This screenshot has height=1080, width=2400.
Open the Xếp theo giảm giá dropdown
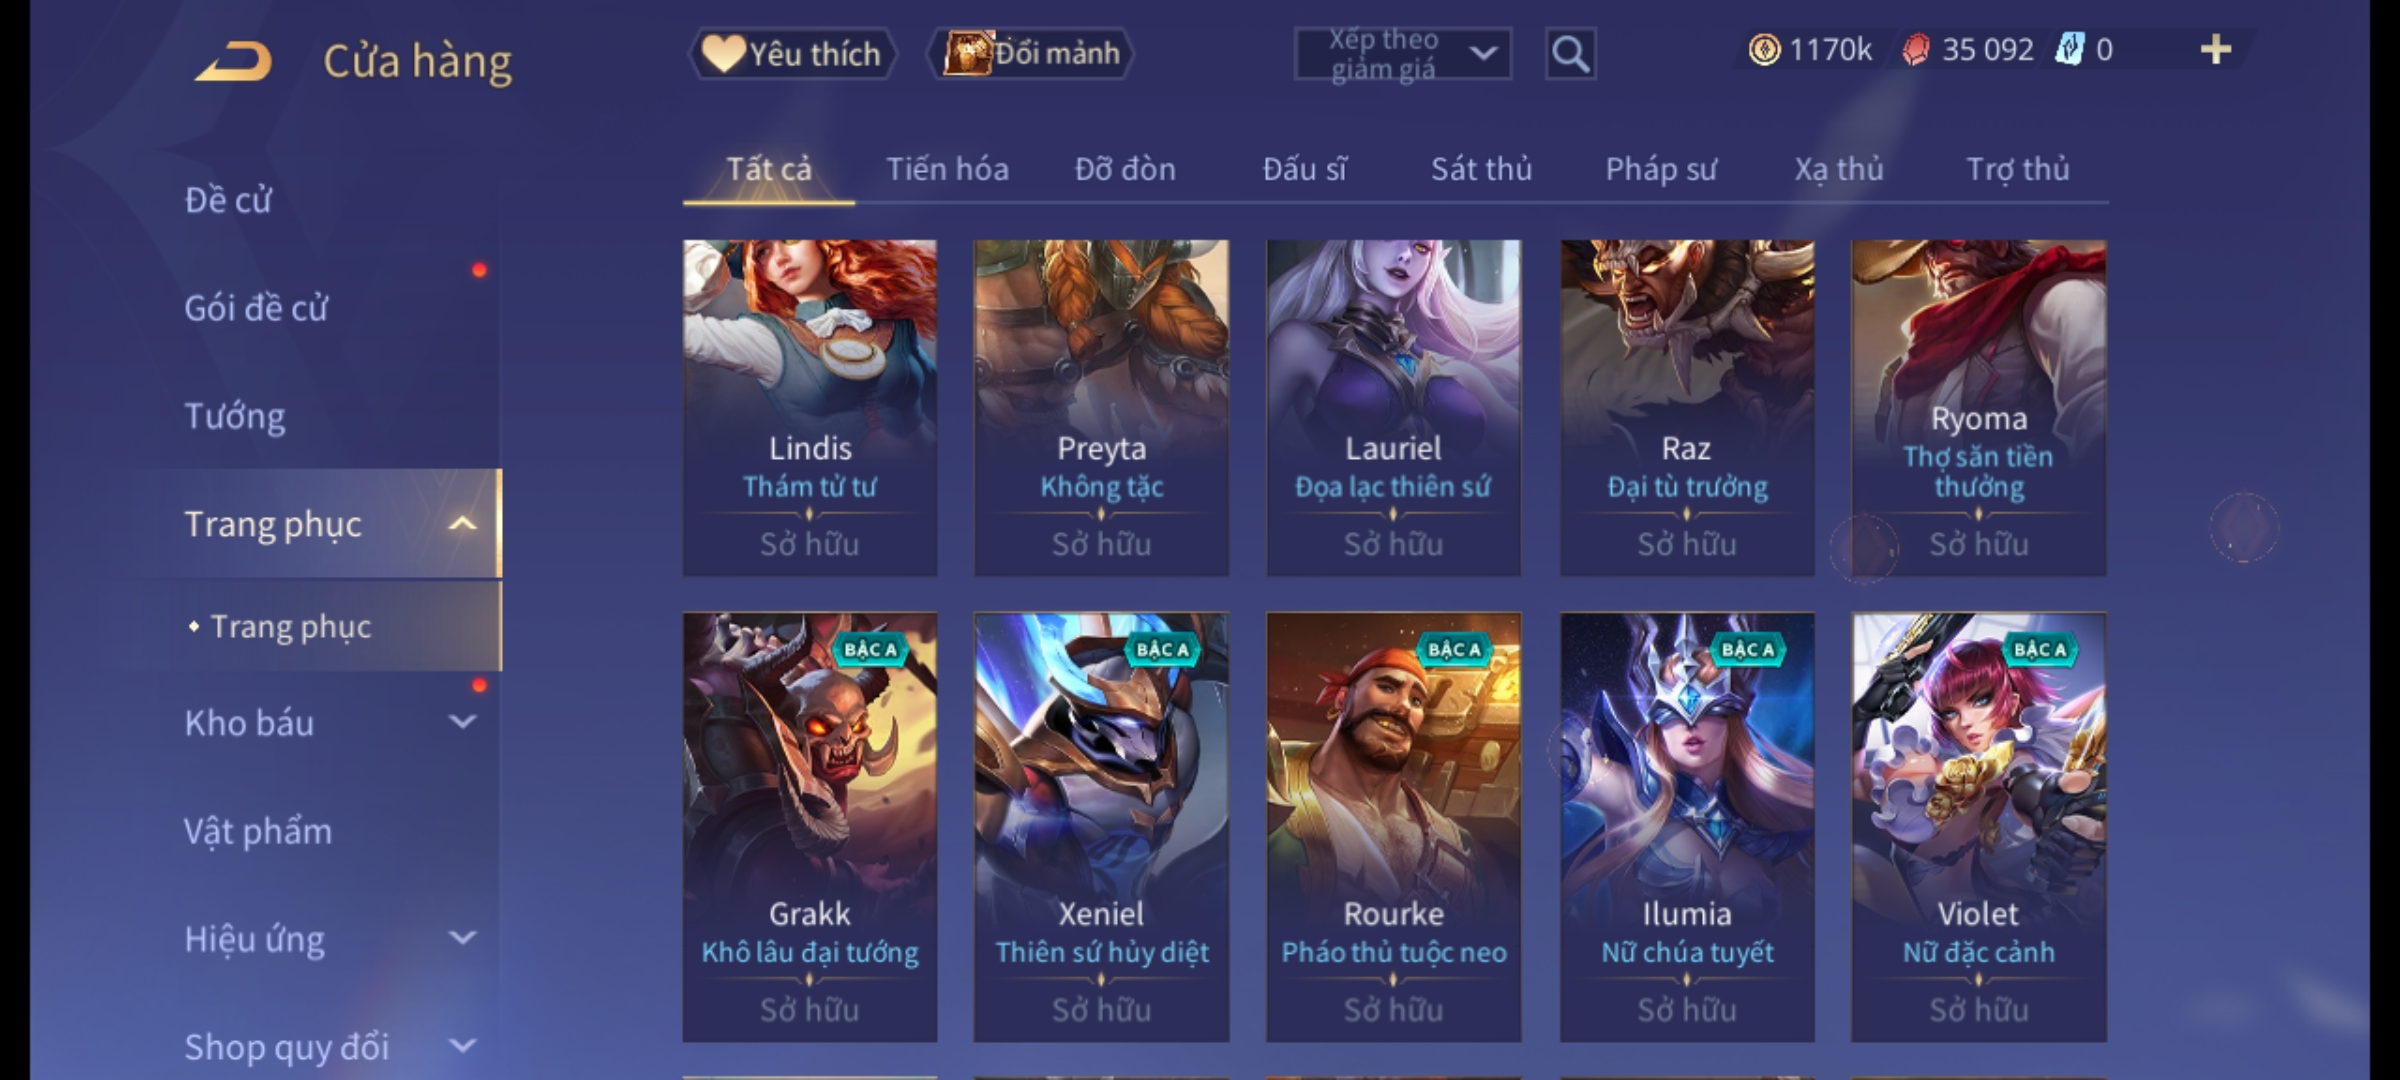pyautogui.click(x=1403, y=54)
